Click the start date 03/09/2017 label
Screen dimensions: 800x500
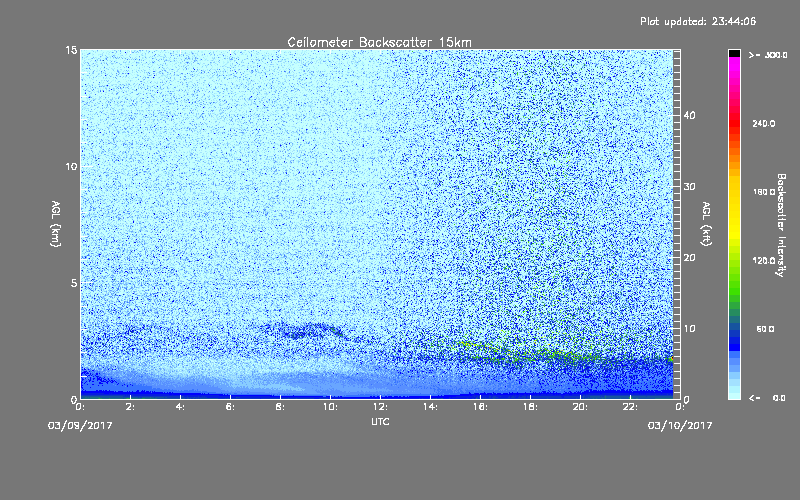click(x=80, y=426)
